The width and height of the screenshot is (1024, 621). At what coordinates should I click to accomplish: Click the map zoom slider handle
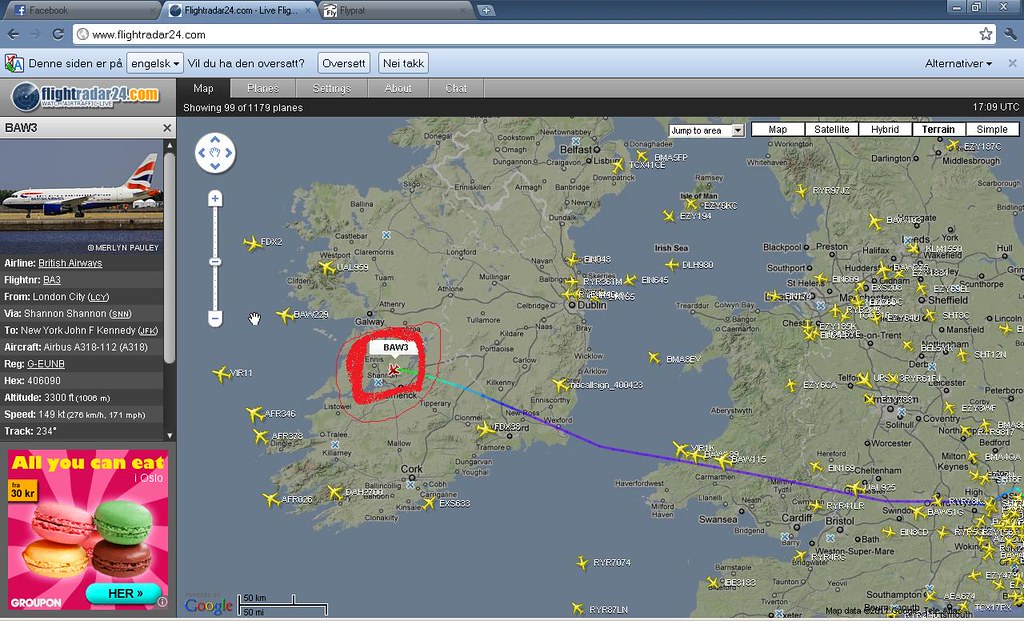tap(215, 262)
